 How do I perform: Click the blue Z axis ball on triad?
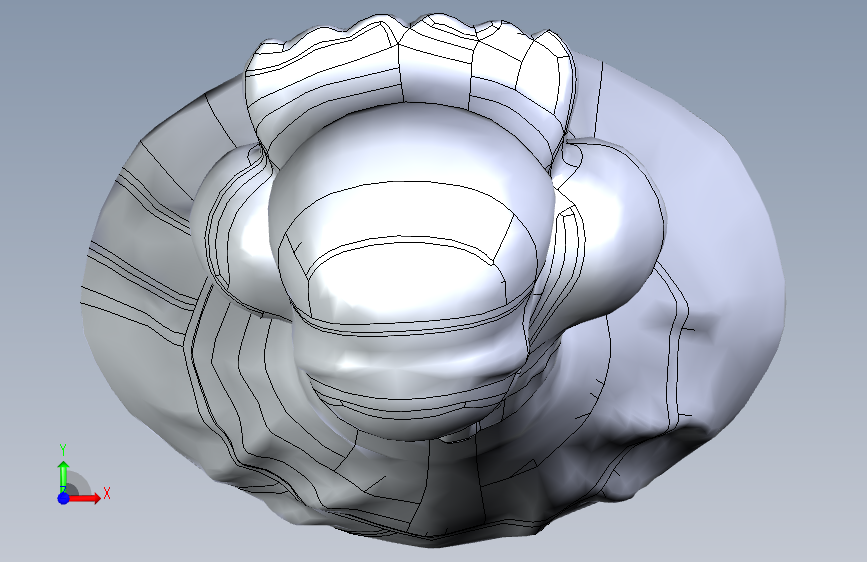pyautogui.click(x=64, y=498)
